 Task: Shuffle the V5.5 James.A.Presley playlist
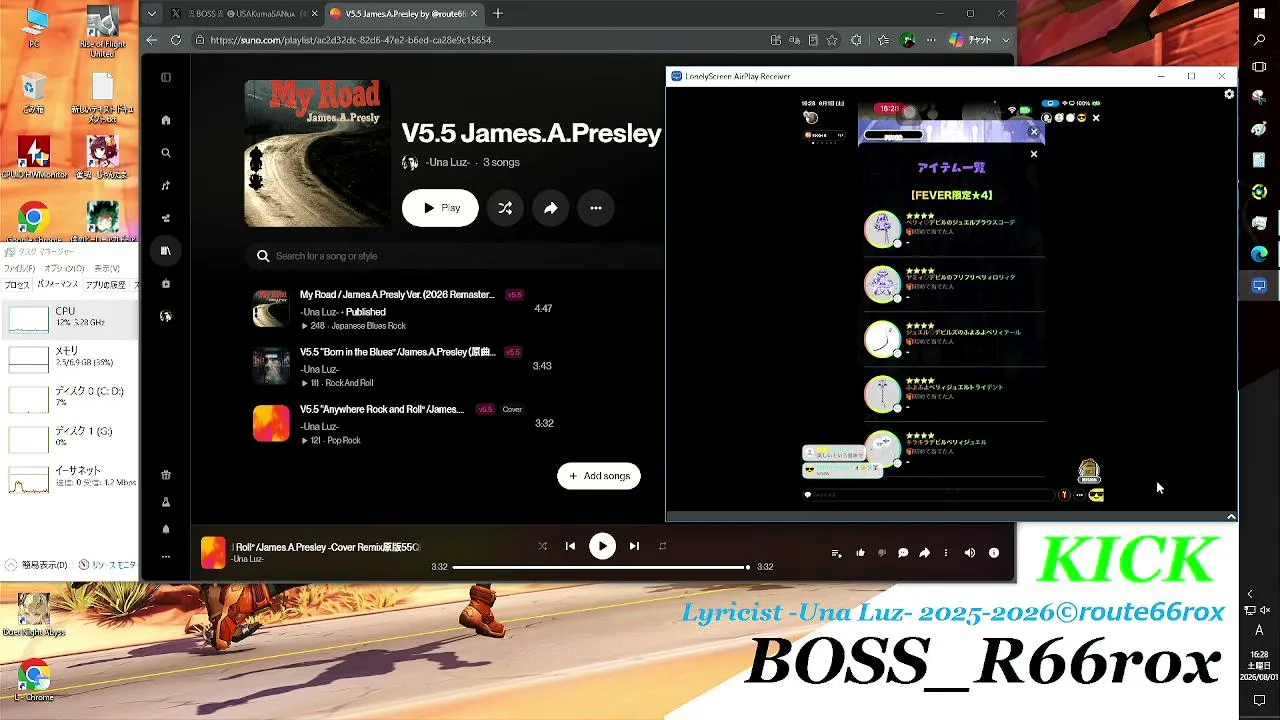505,208
